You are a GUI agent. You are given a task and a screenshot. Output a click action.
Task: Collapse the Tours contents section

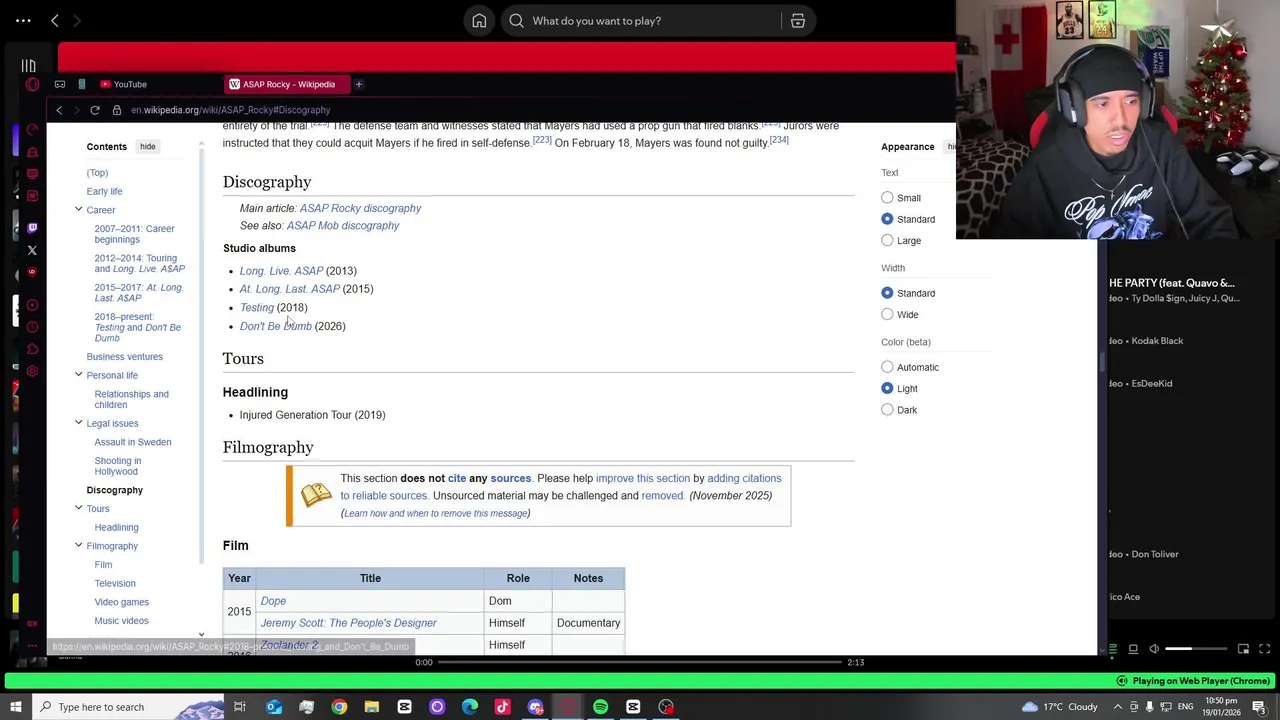(x=78, y=508)
